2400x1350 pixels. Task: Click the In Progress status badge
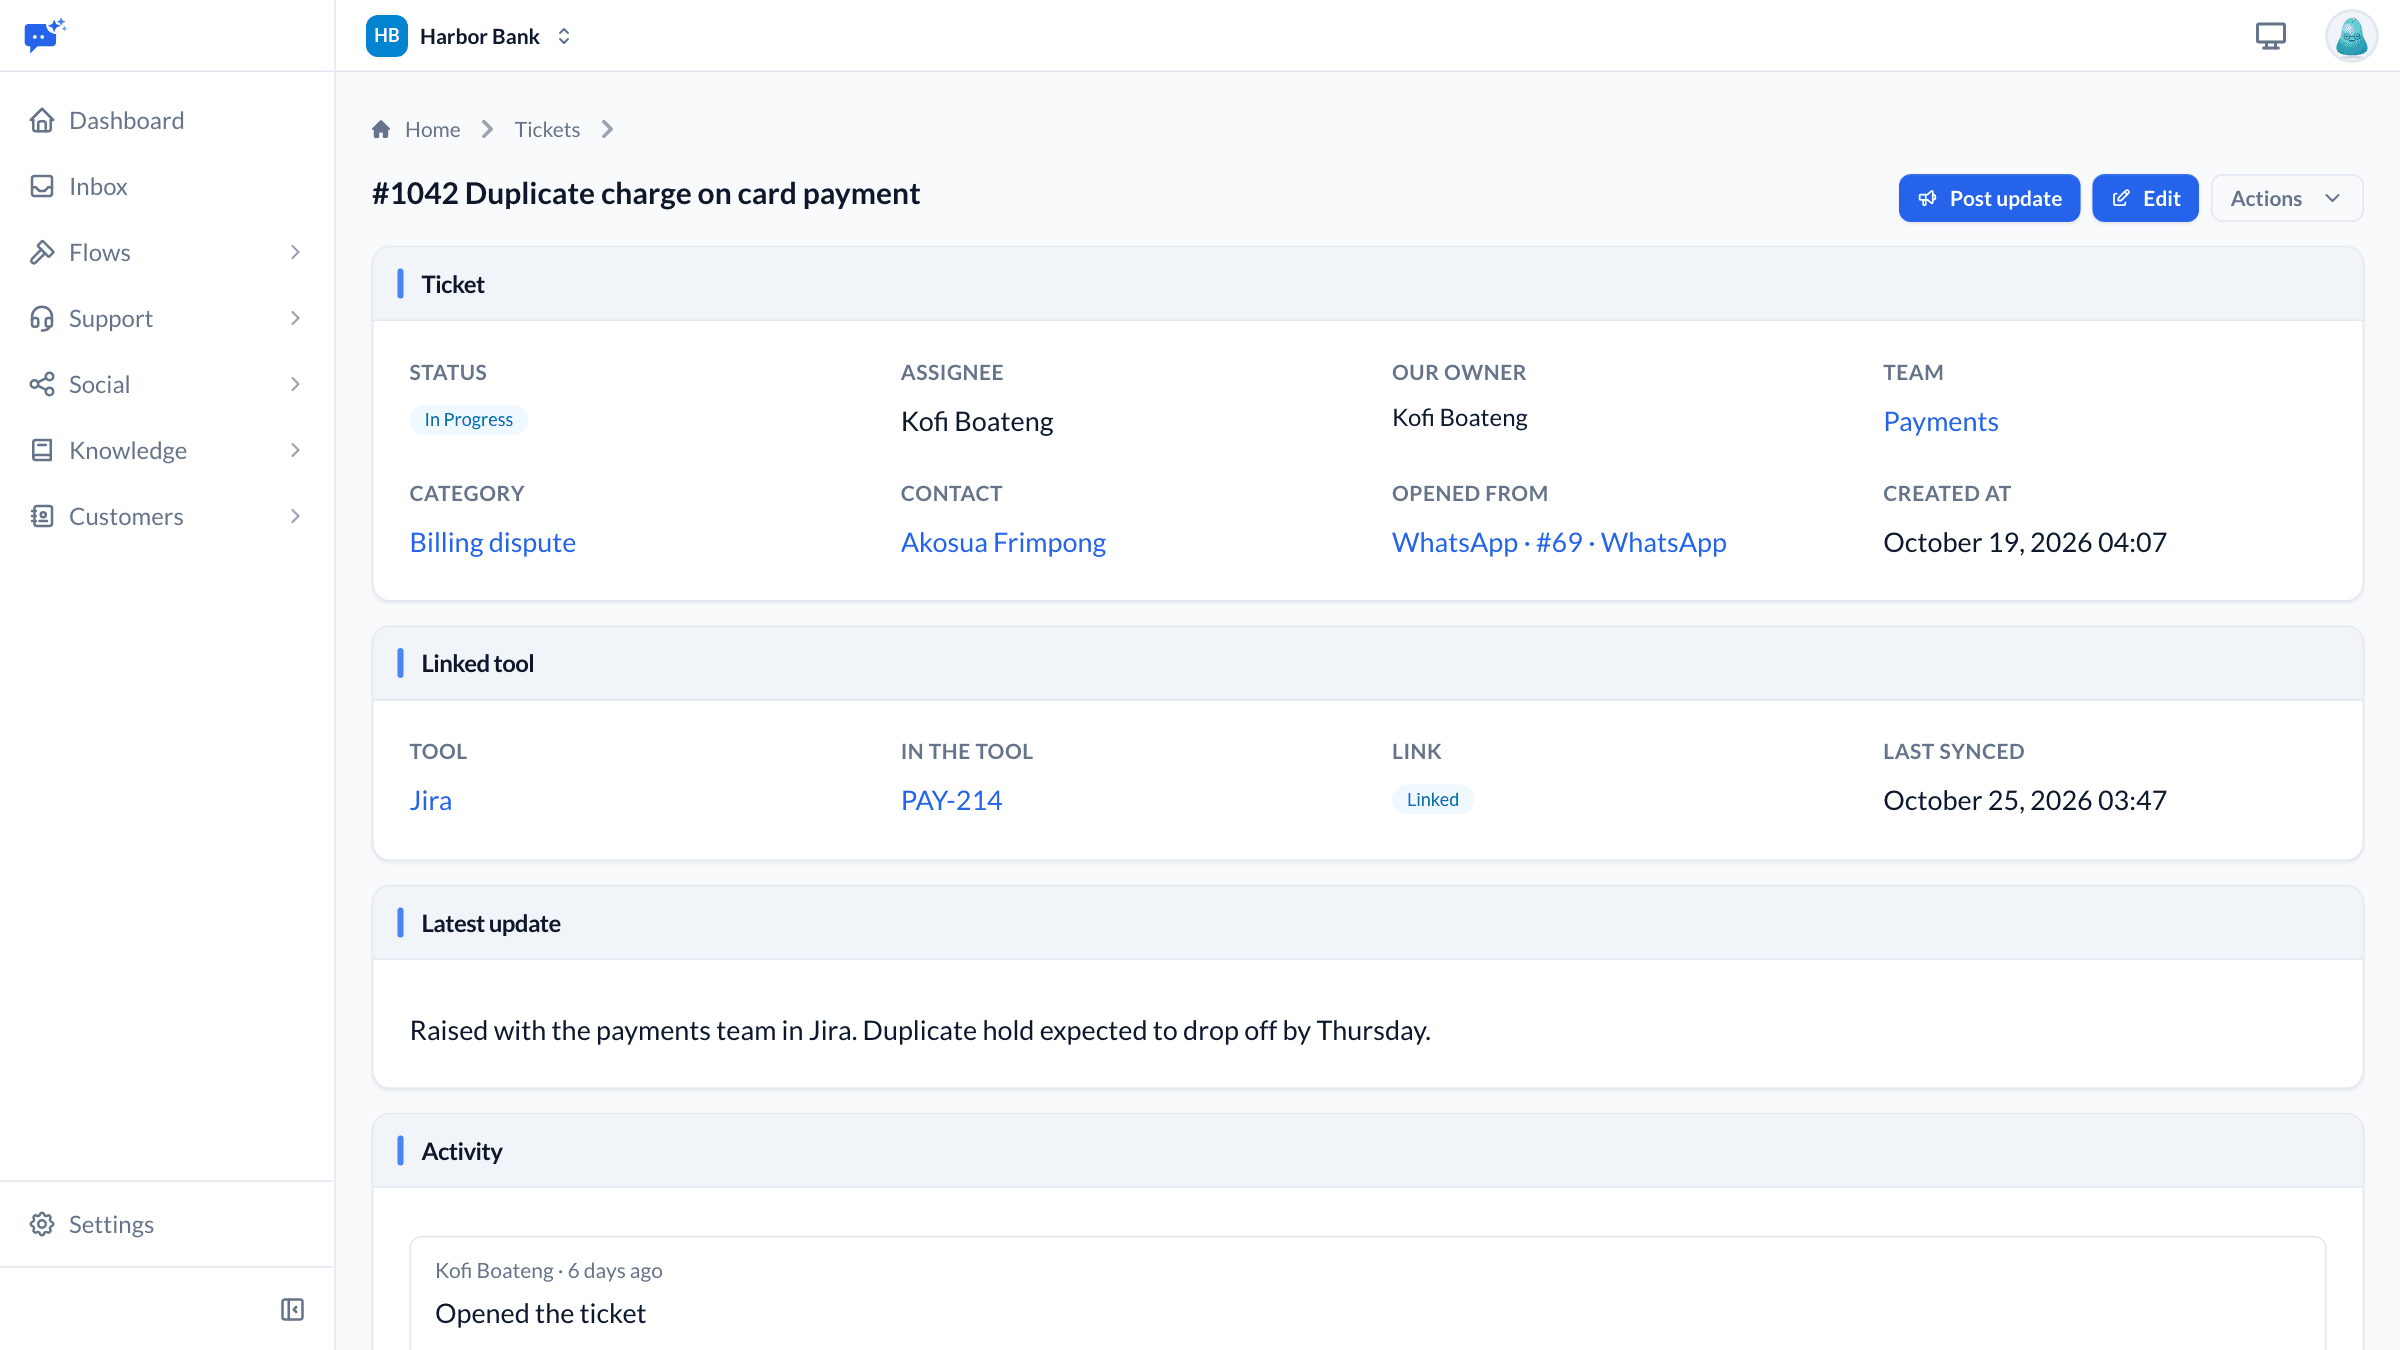tap(468, 420)
